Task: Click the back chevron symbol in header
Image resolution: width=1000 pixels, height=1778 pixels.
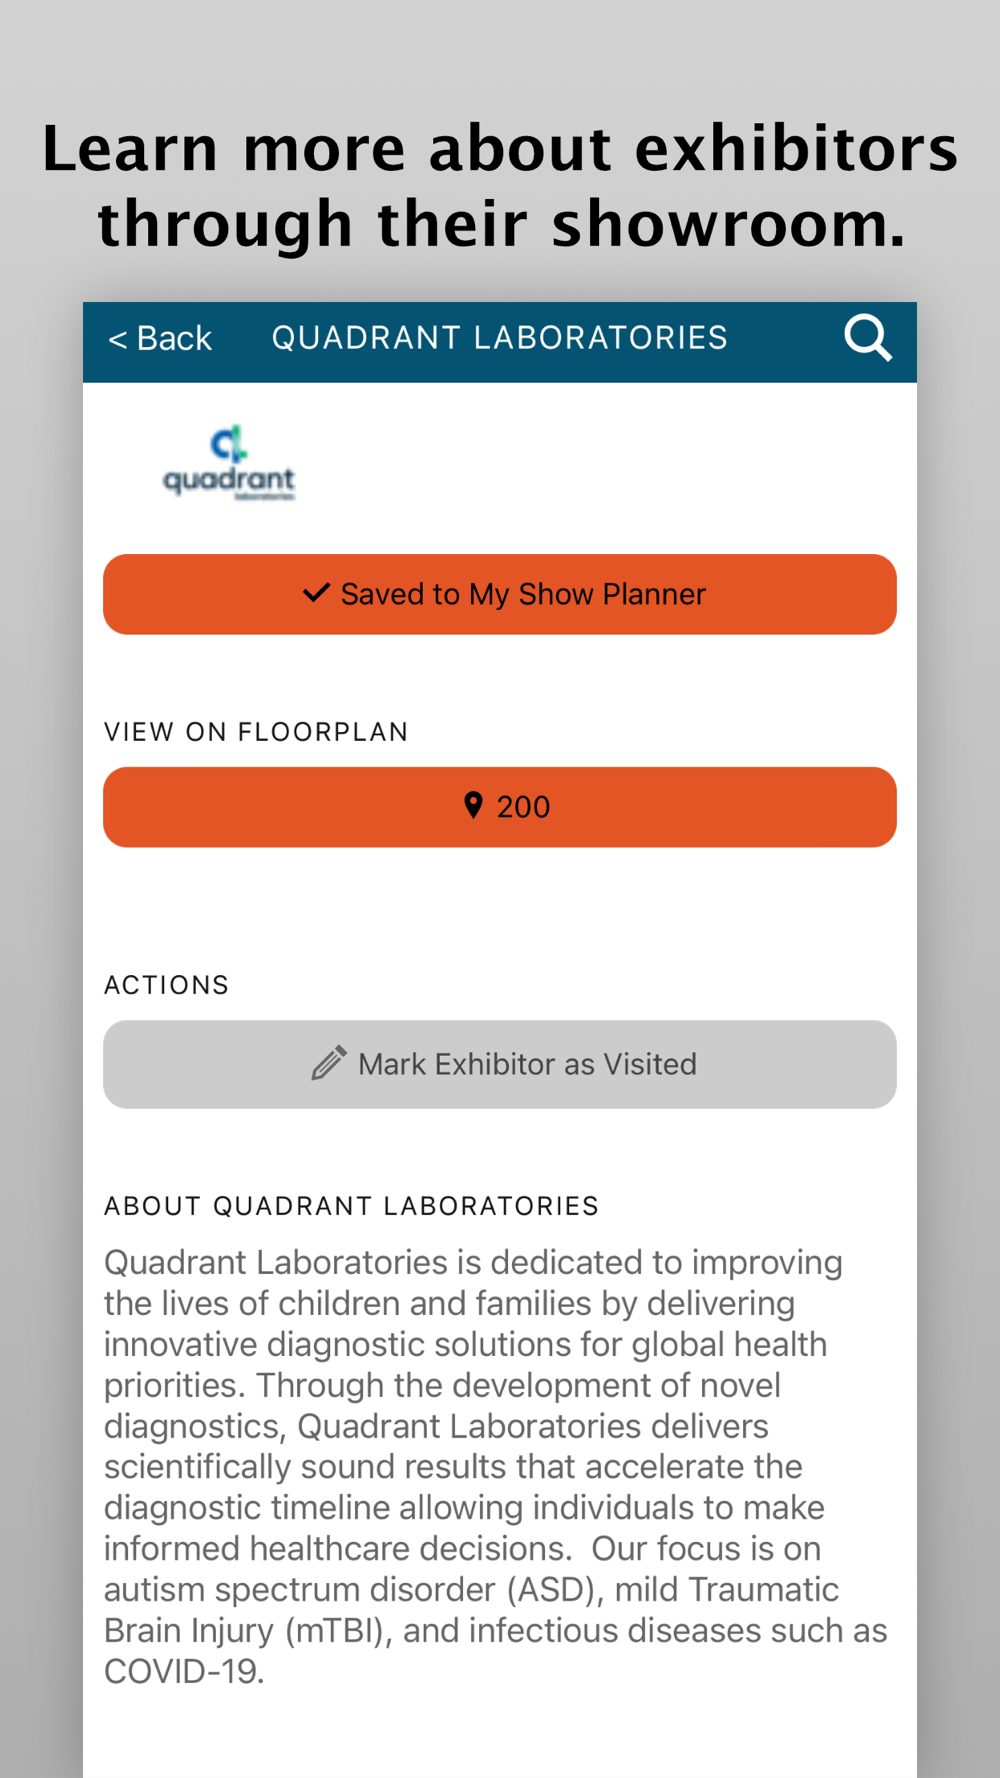Action: (x=118, y=340)
